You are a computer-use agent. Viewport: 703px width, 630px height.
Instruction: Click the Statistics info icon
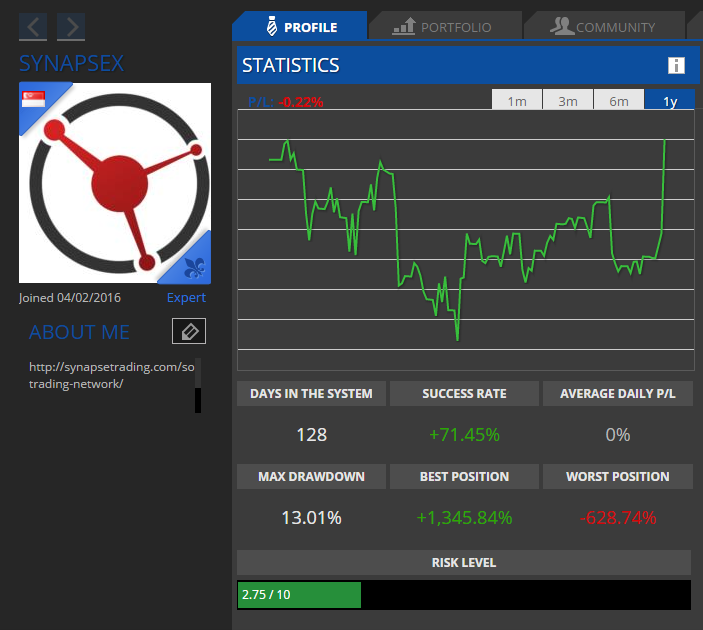(x=676, y=66)
